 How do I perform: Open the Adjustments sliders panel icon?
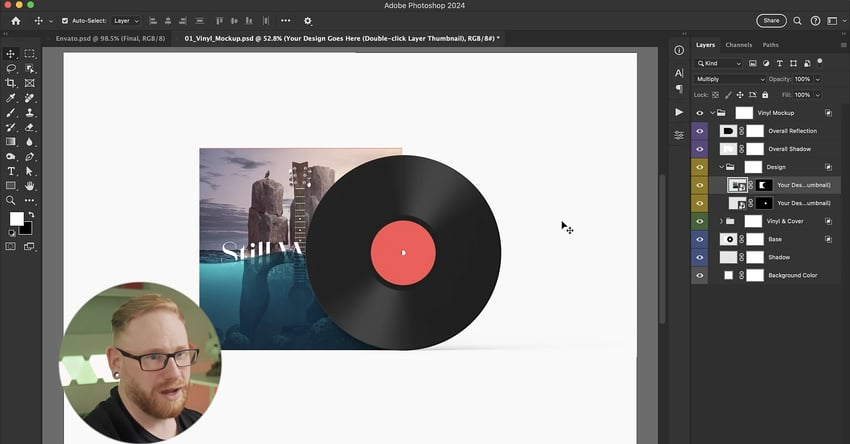point(679,135)
